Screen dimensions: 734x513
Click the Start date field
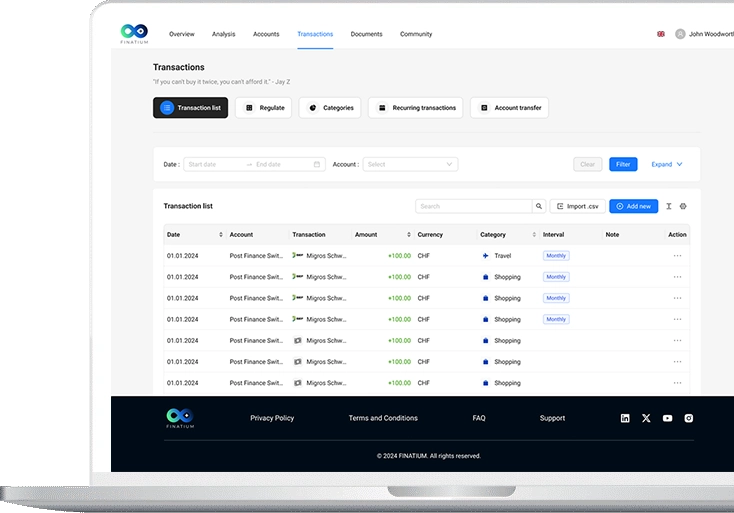(215, 164)
